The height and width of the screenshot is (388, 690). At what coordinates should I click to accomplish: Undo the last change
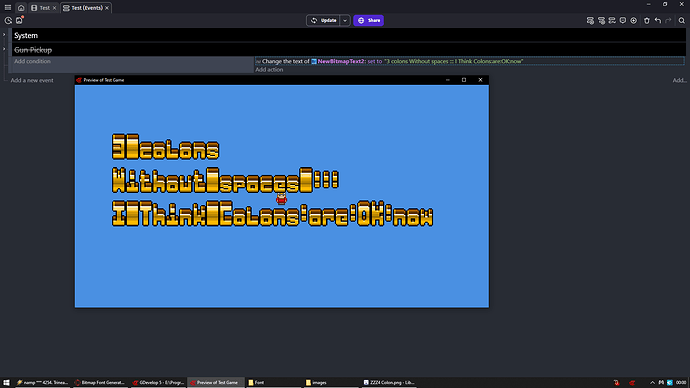pyautogui.click(x=657, y=21)
